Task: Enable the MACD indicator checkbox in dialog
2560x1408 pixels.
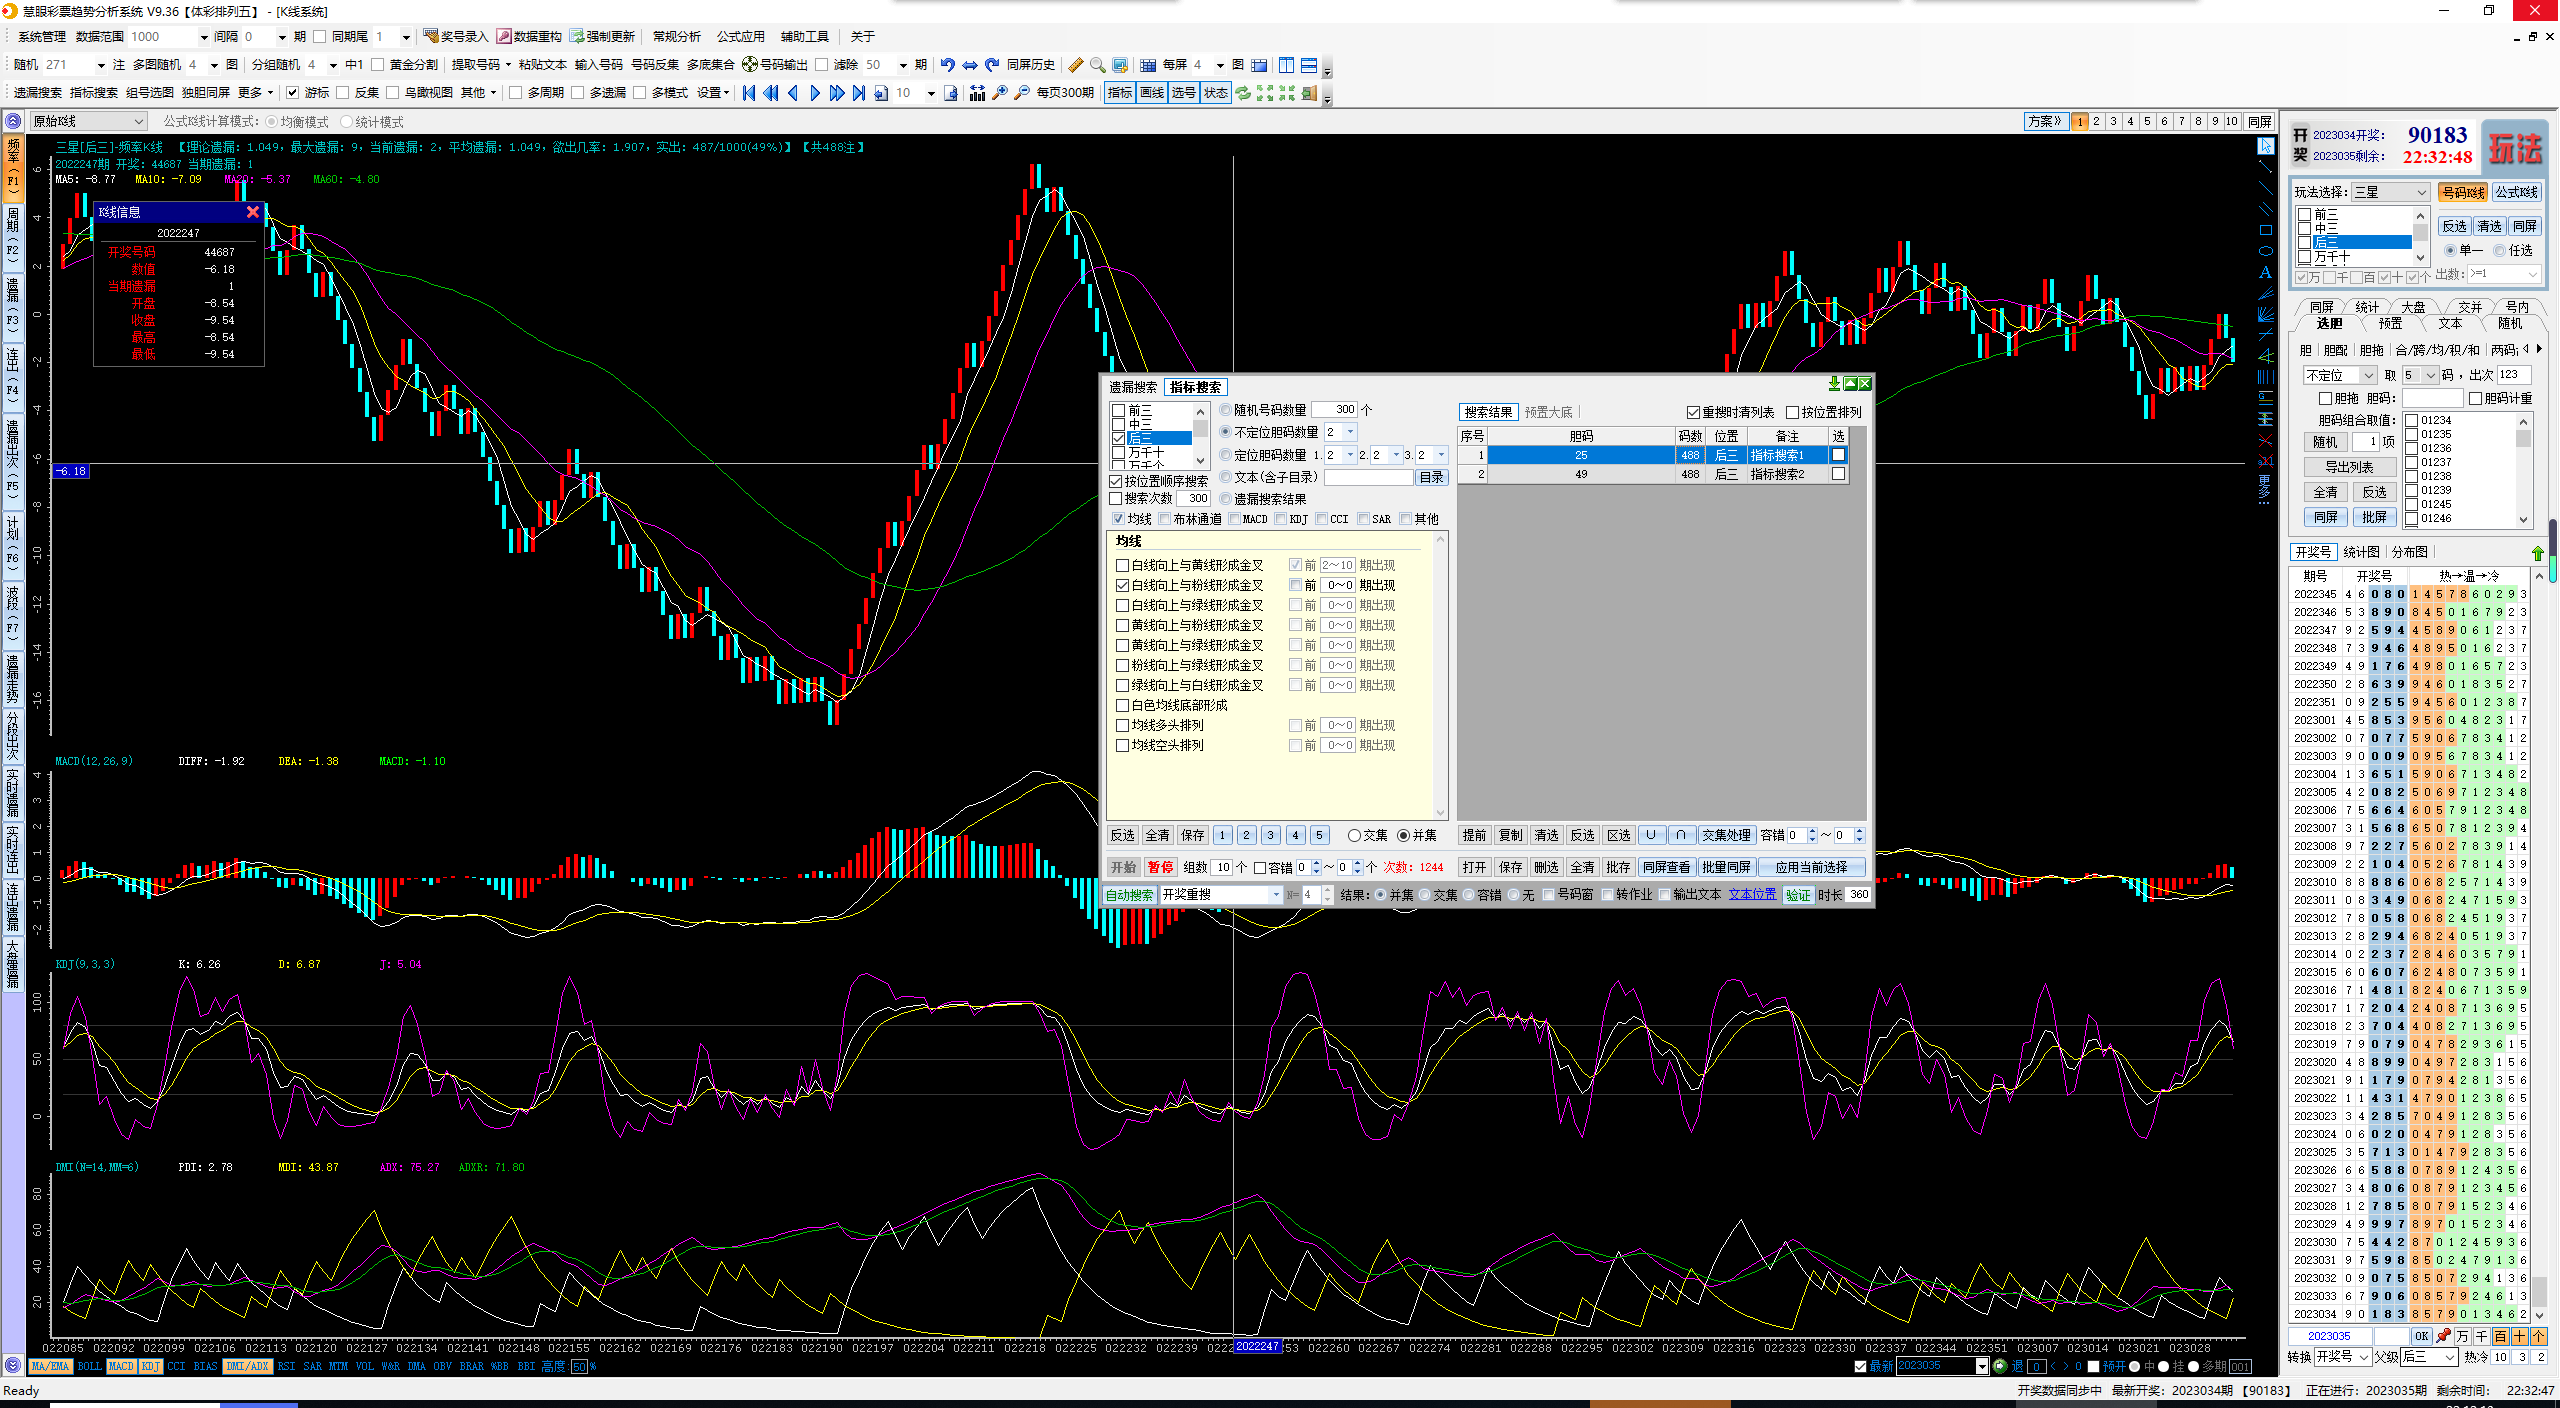Action: tap(1234, 519)
